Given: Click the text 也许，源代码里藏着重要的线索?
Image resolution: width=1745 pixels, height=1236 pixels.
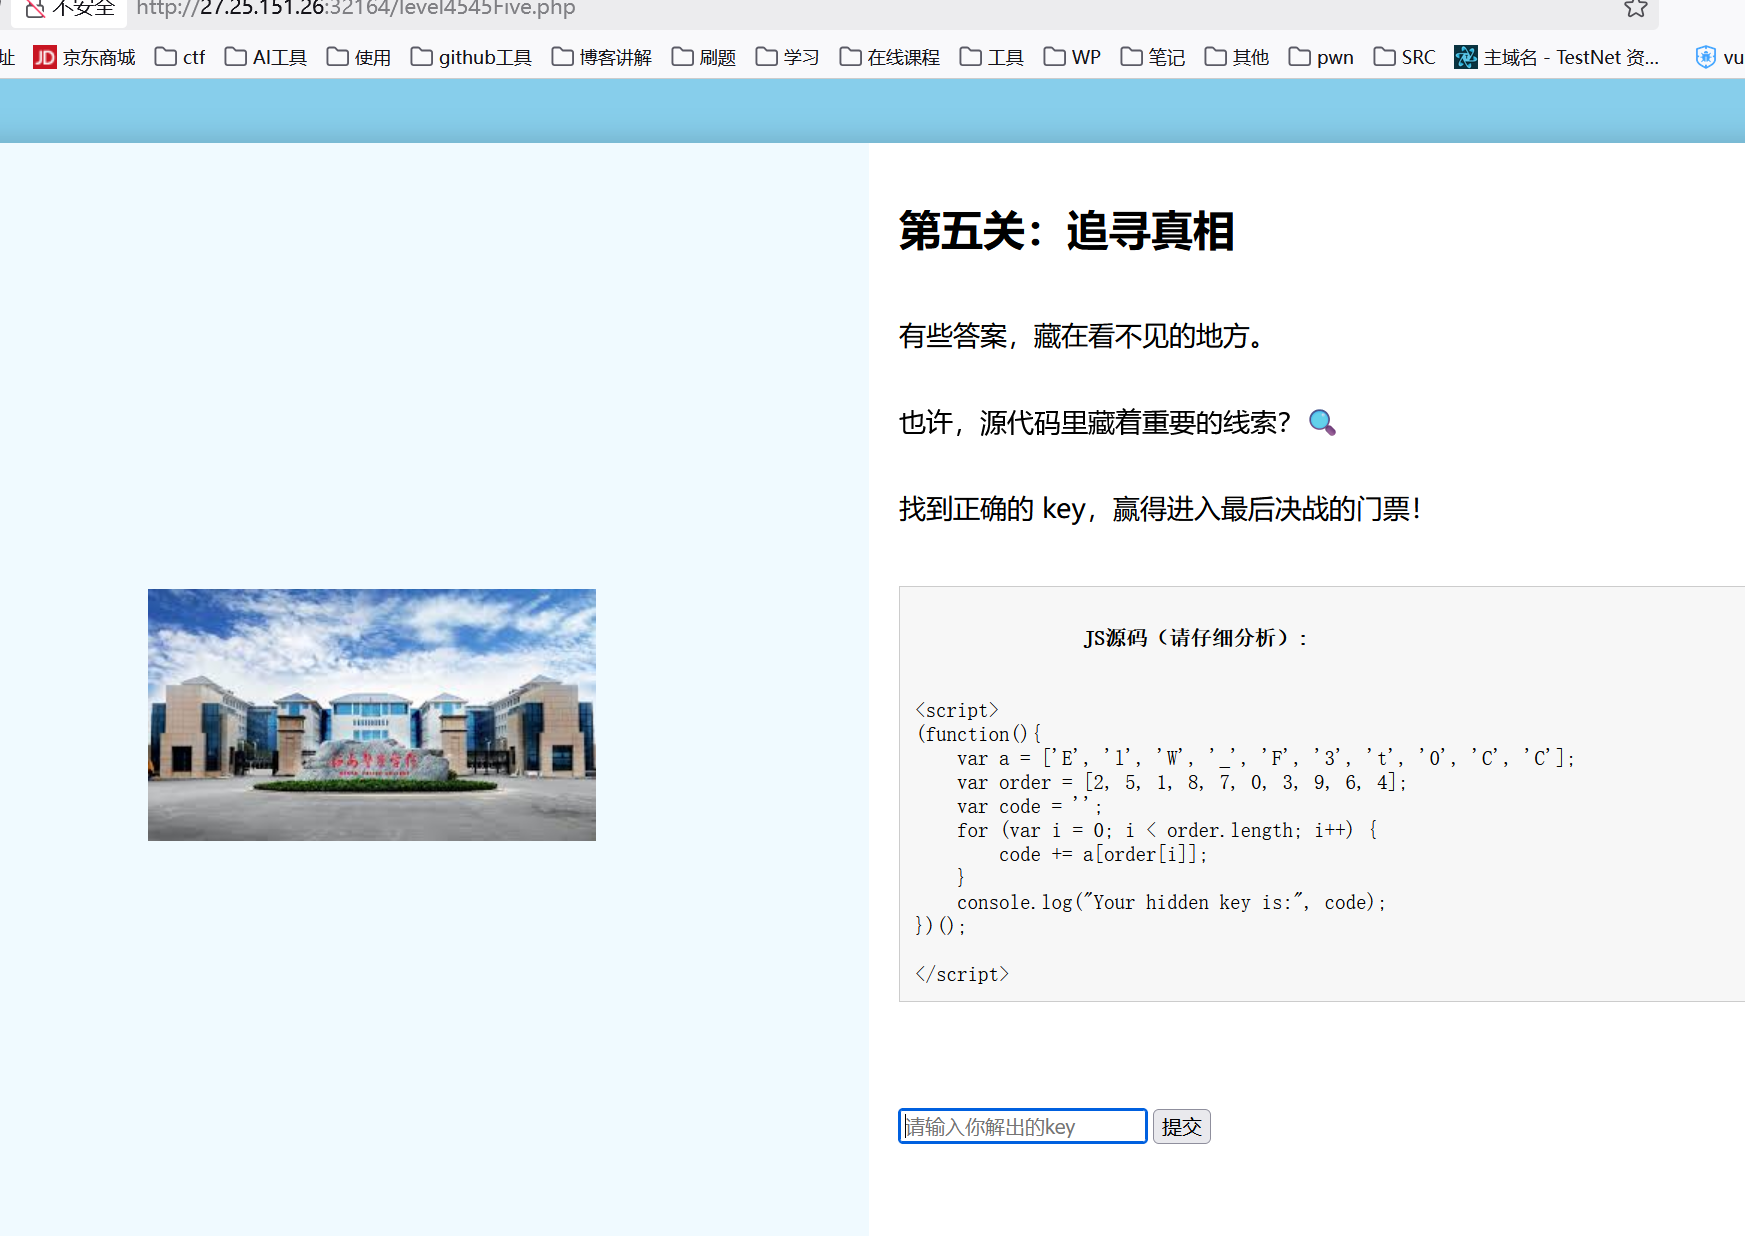Looking at the screenshot, I should 1096,423.
